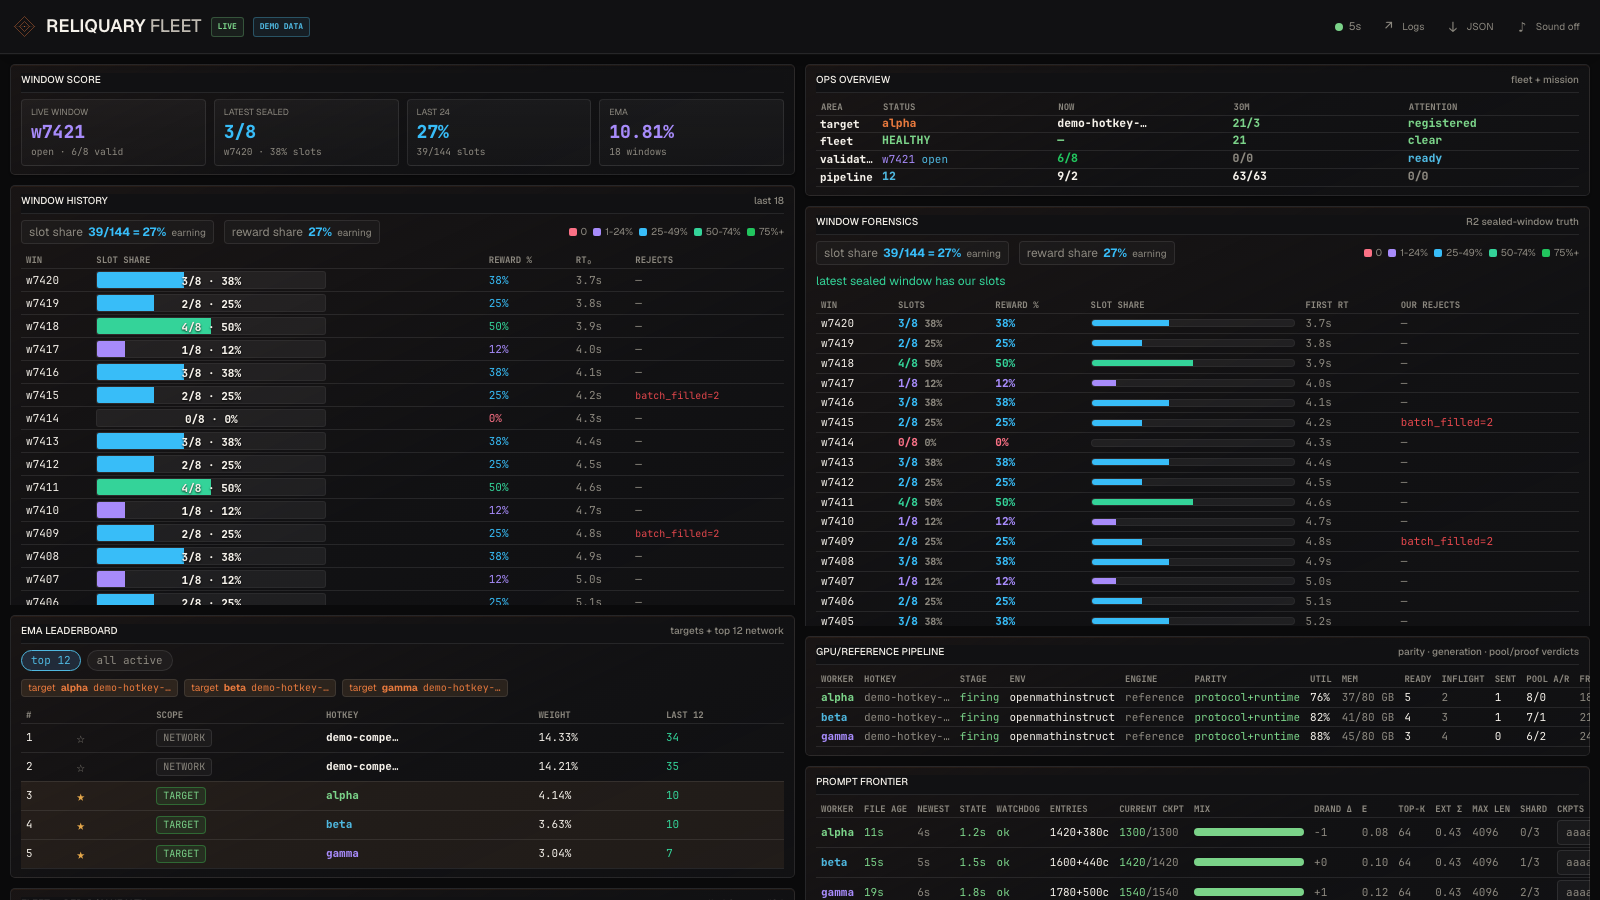Viewport: 1600px width, 900px height.
Task: Unstar the beta leaderboard row
Action: click(x=81, y=826)
